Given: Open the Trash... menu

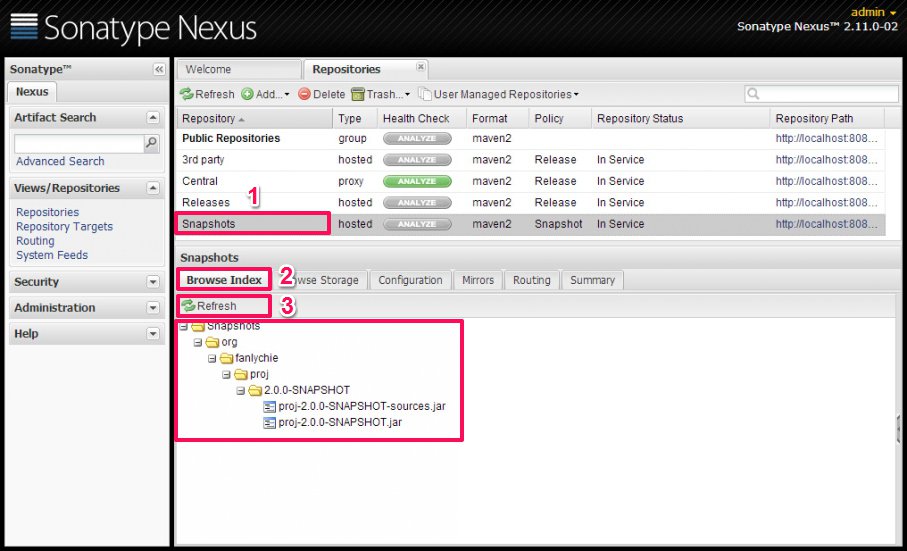Looking at the screenshot, I should pos(381,94).
